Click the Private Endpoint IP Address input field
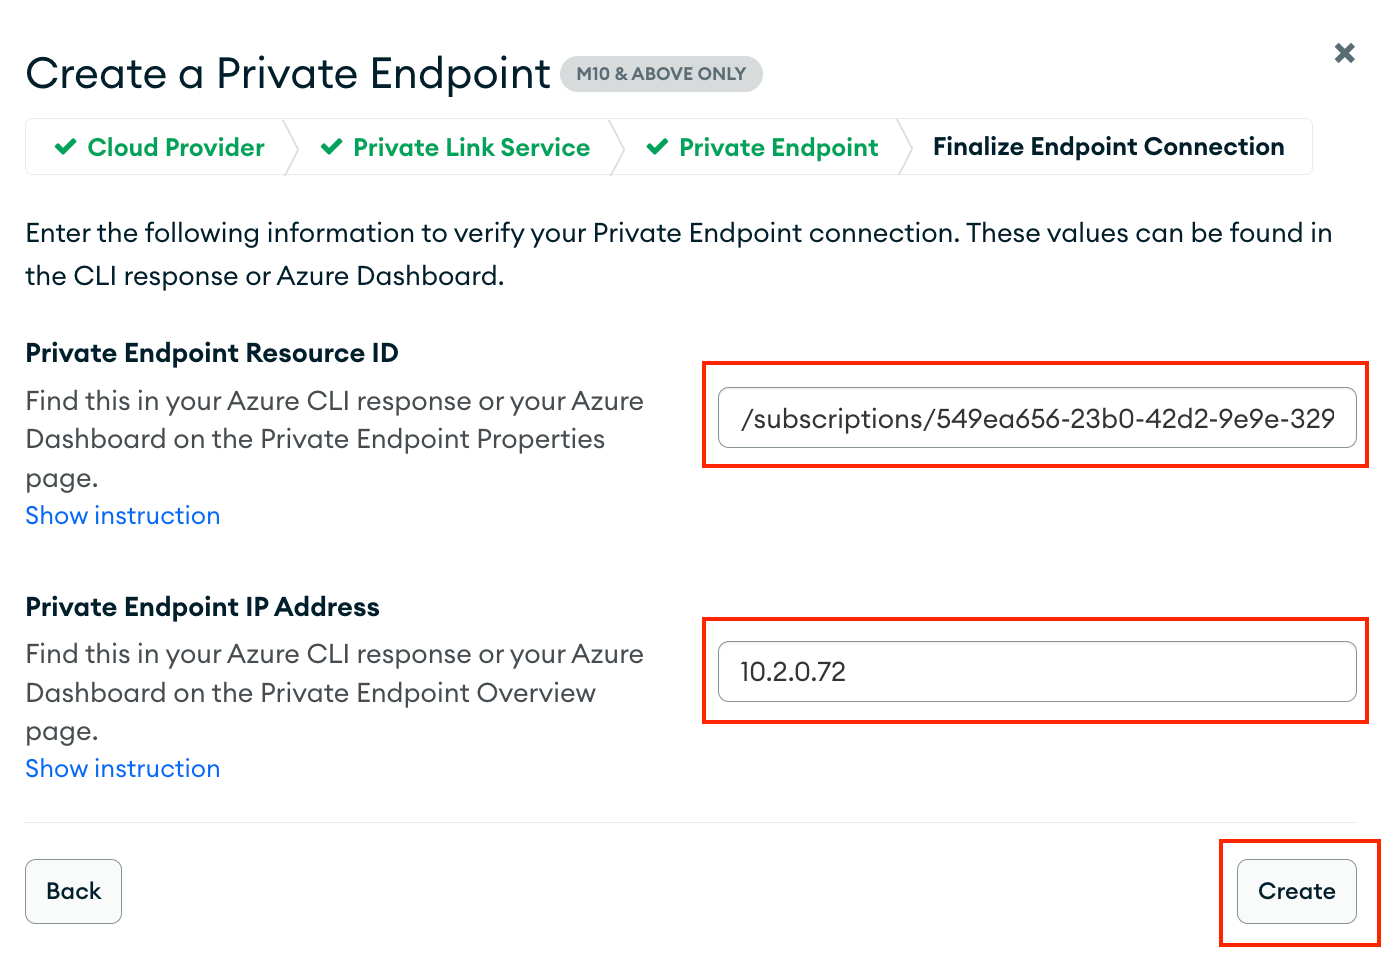1400x964 pixels. (x=1036, y=671)
